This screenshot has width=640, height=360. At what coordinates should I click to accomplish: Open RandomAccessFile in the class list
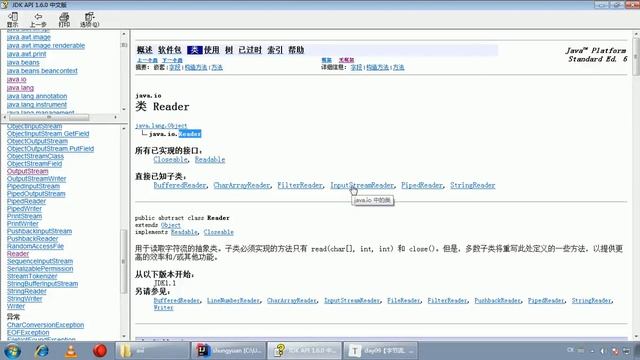point(35,247)
